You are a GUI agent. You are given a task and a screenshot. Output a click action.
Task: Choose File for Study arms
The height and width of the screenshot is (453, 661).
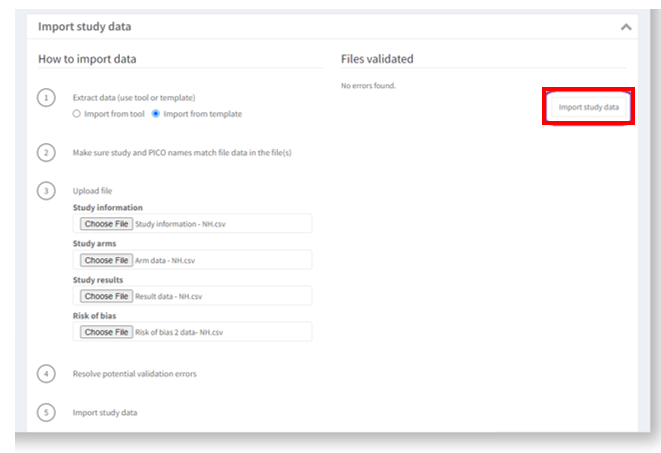105,260
